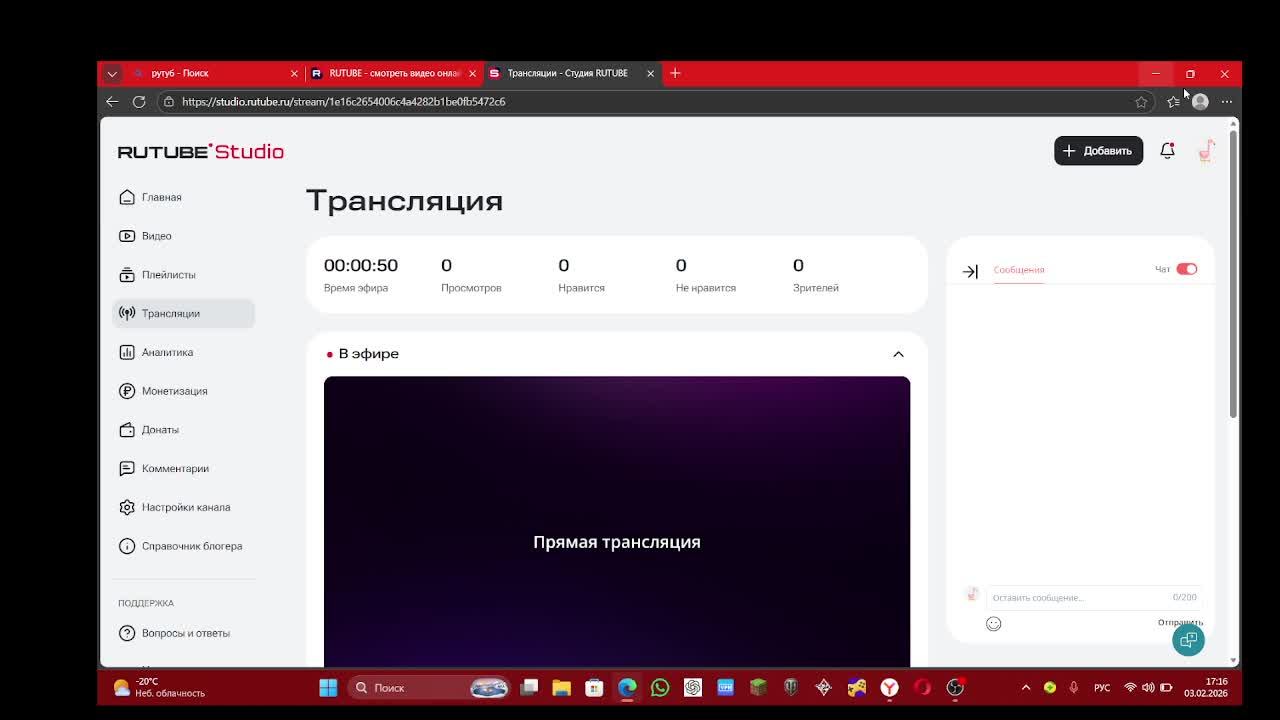1280x720 pixels.
Task: Click the browser back arrow
Action: (112, 101)
